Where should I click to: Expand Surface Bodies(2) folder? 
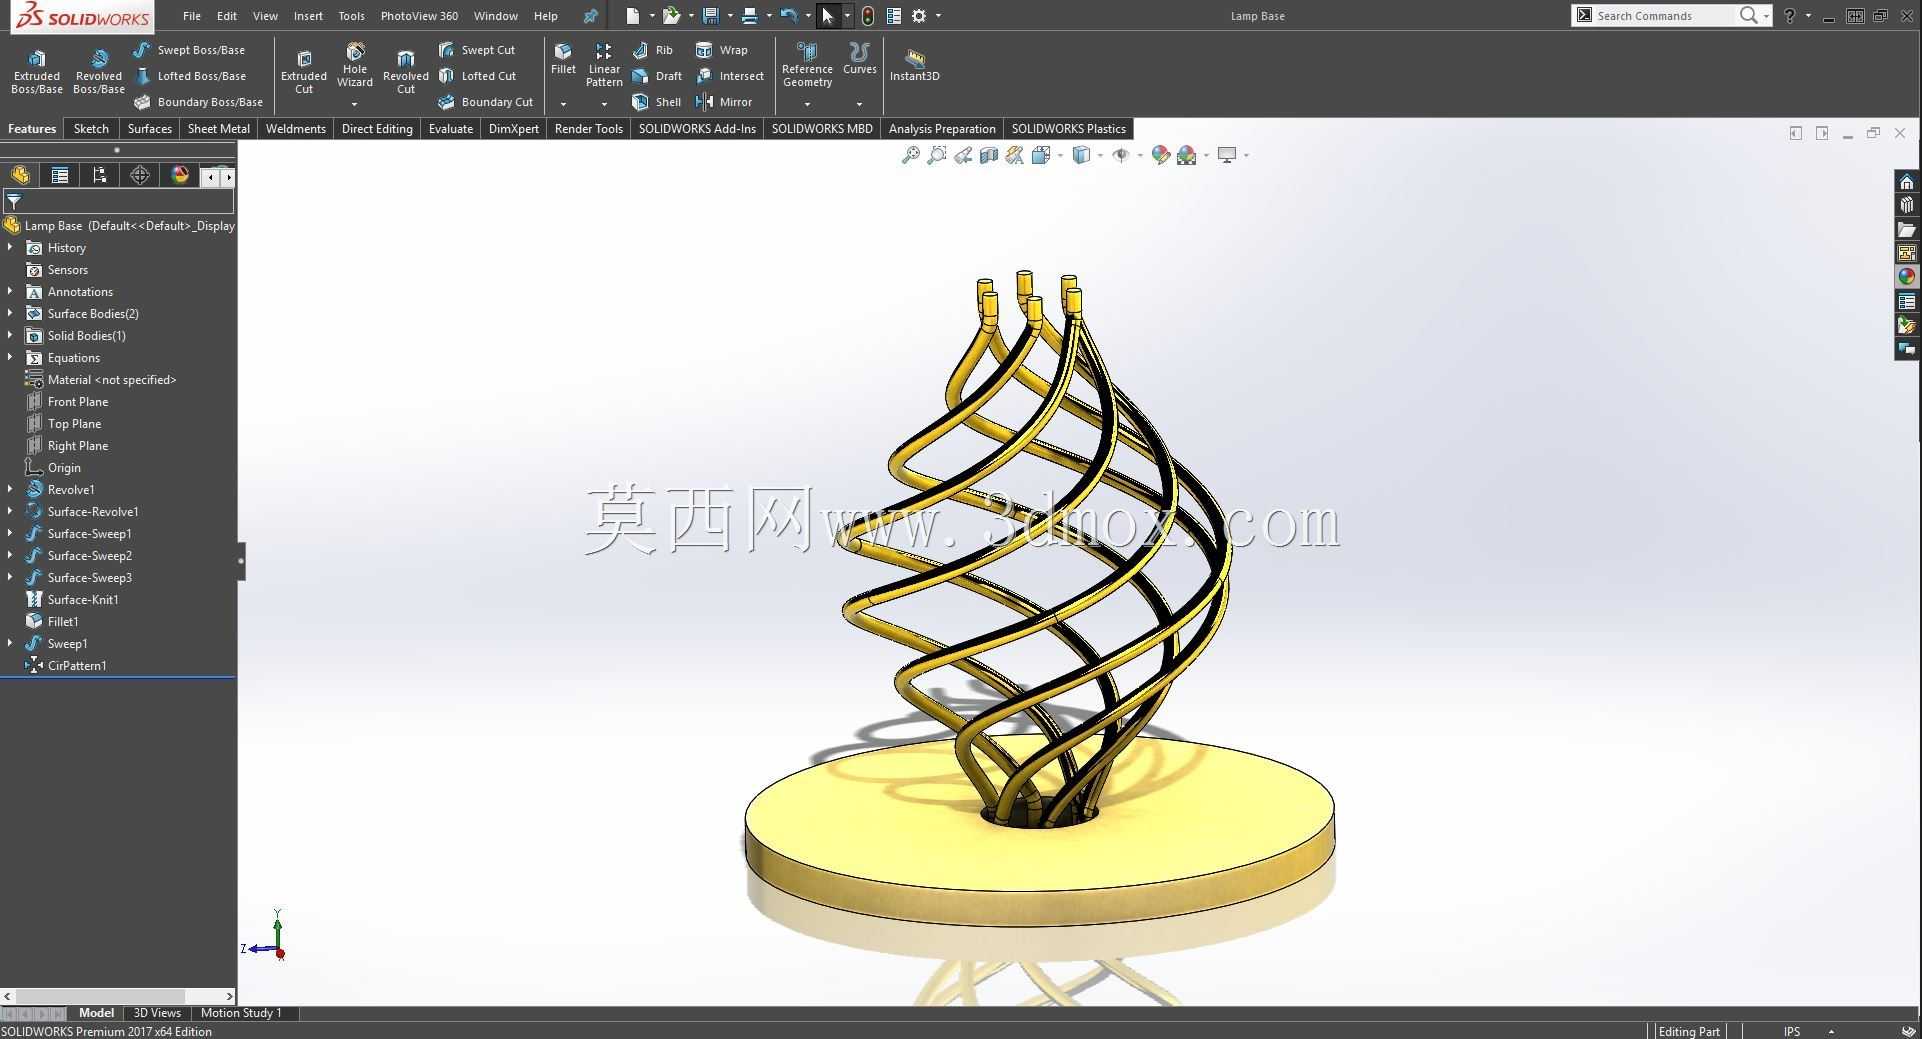10,313
